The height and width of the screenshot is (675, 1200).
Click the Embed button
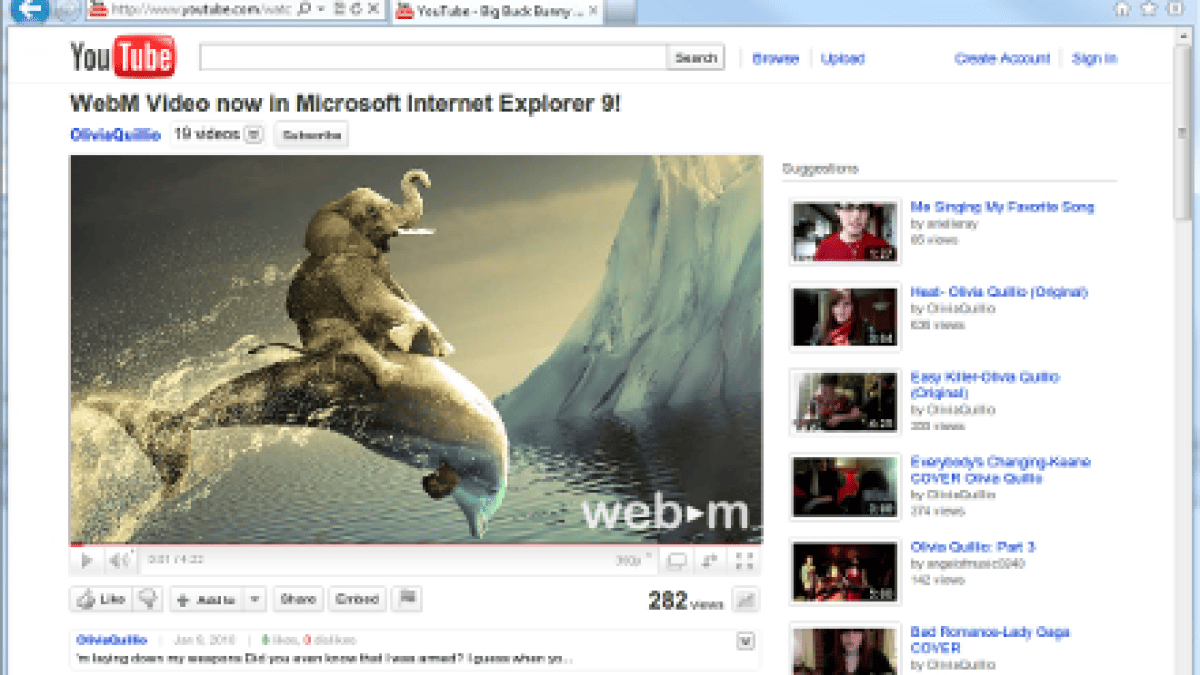[357, 599]
